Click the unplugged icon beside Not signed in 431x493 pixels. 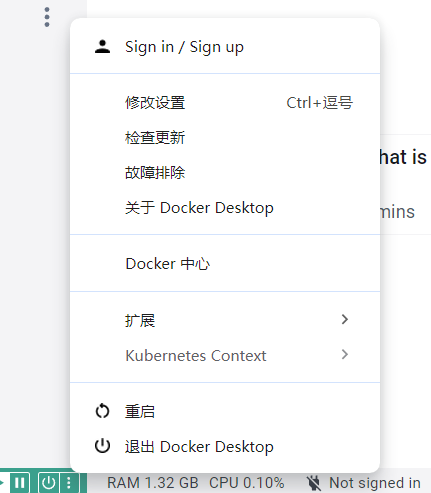[314, 483]
